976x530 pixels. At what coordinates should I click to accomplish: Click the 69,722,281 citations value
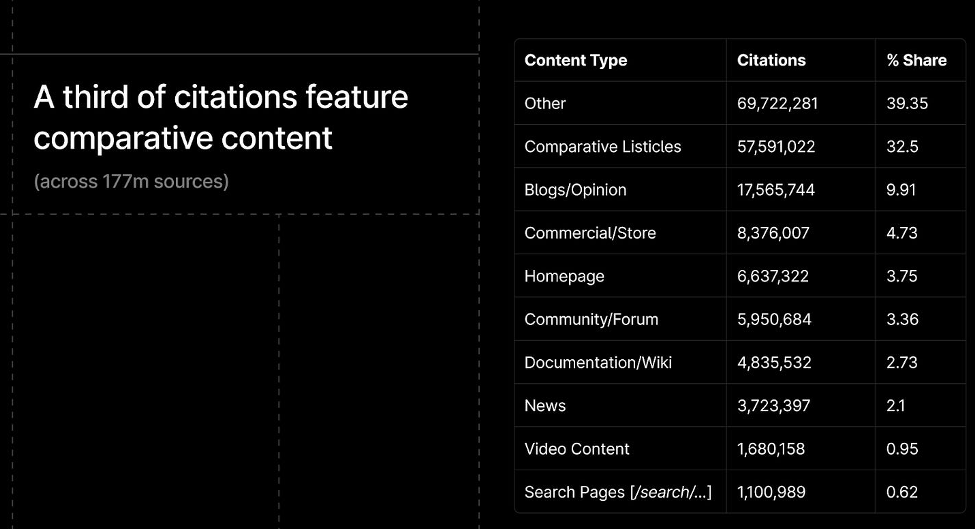777,103
